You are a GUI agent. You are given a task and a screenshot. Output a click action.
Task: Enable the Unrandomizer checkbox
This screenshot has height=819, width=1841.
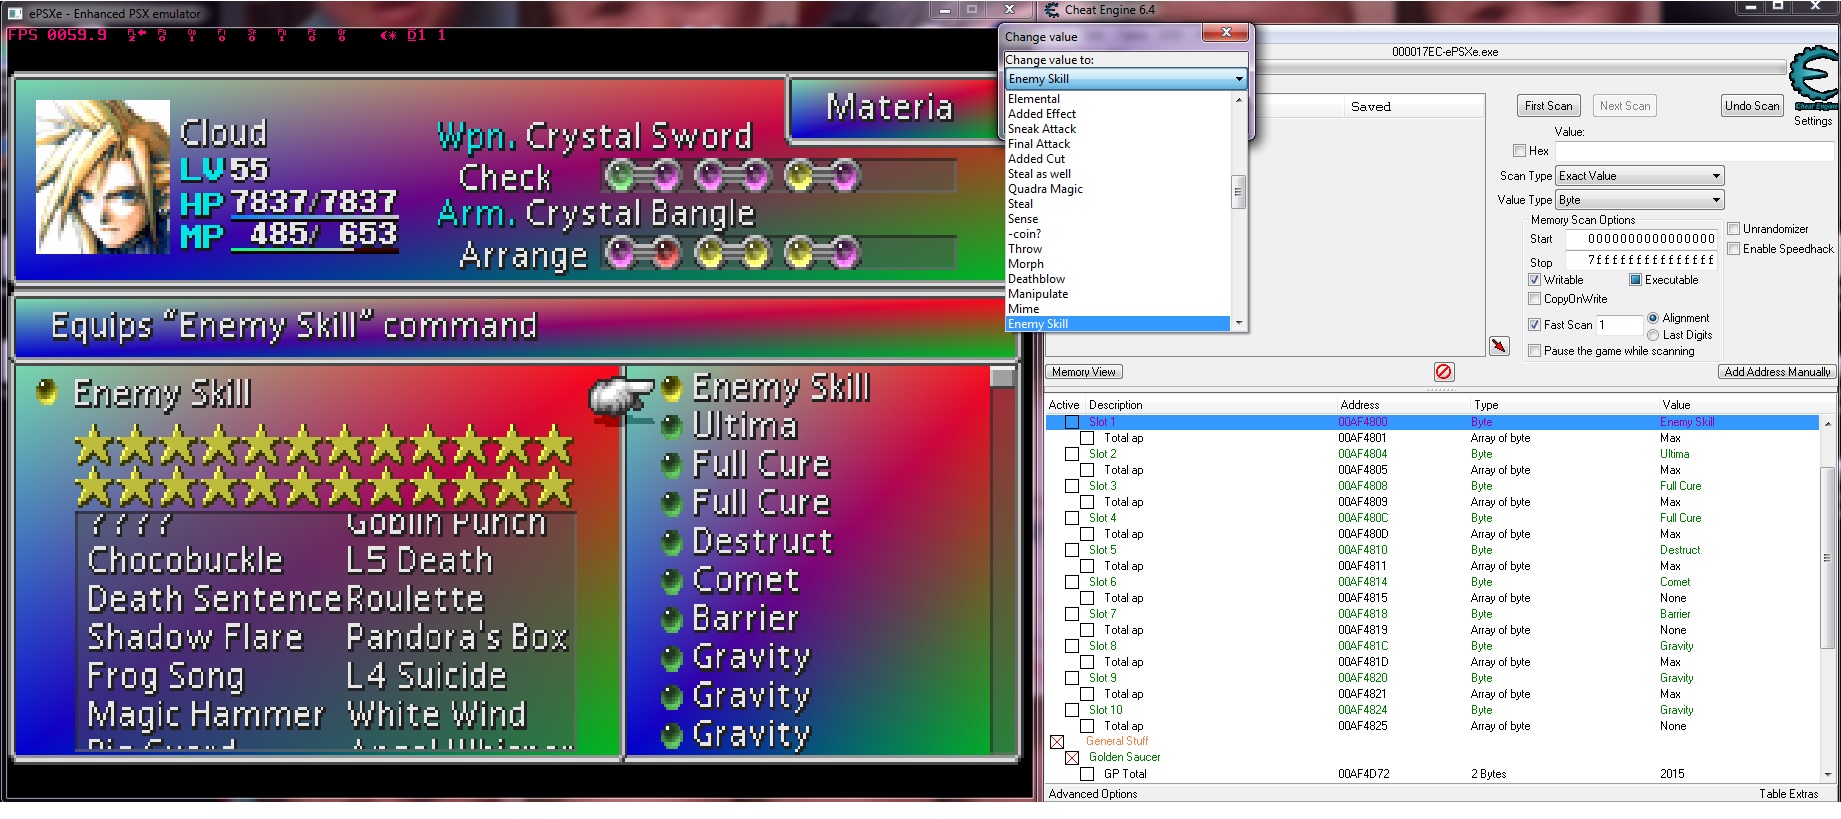coord(1734,229)
